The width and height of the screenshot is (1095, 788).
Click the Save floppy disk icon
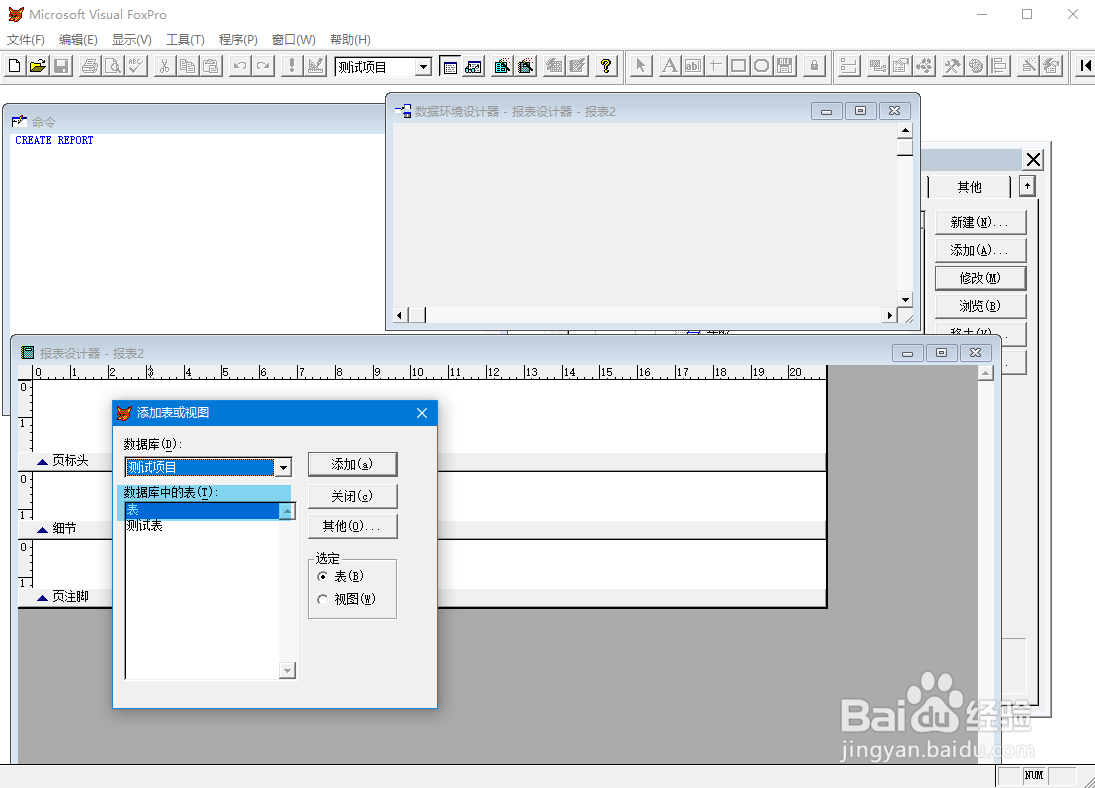(61, 66)
